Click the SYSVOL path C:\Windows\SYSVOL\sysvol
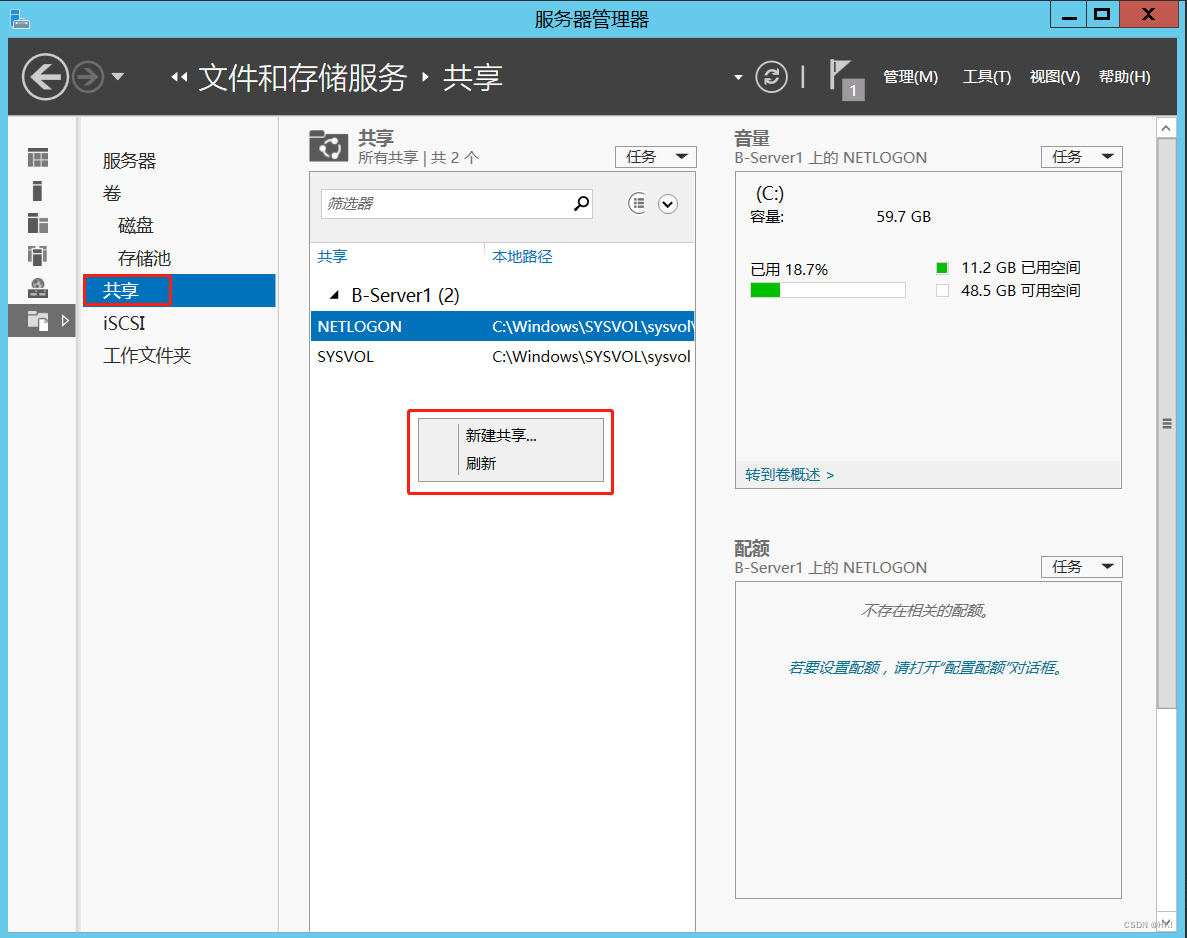 (591, 357)
